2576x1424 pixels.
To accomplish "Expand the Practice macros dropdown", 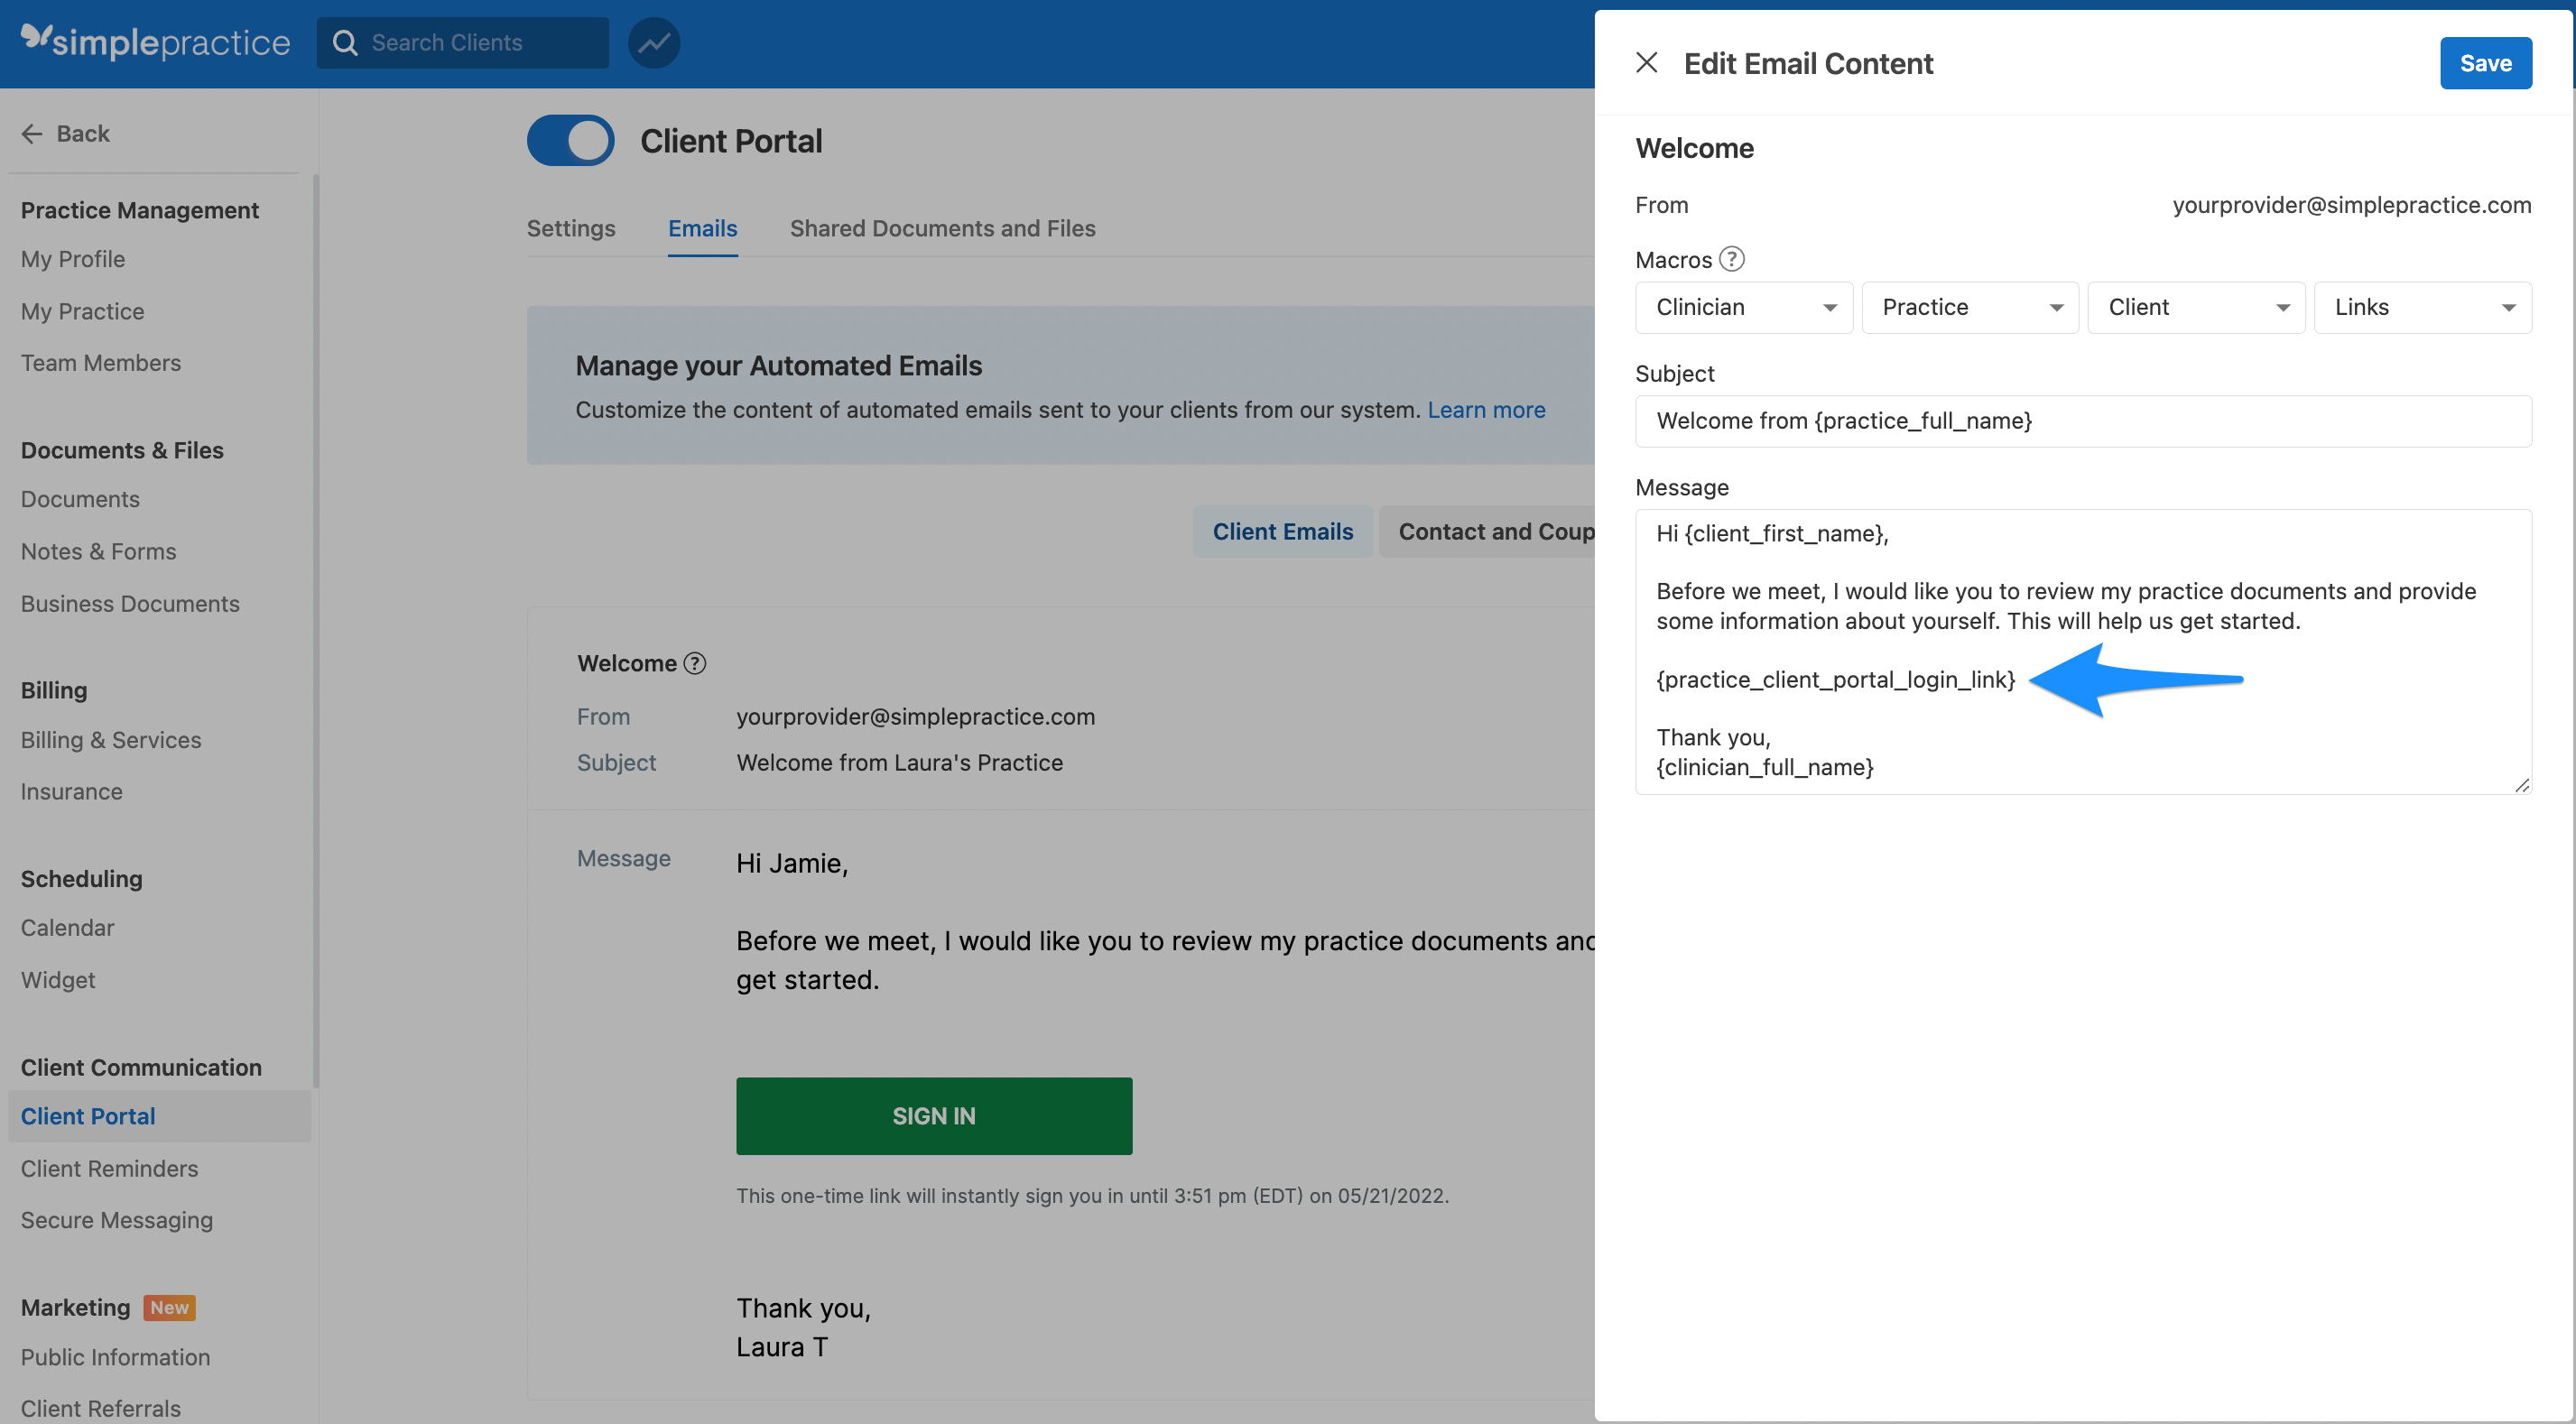I will click(x=1969, y=307).
